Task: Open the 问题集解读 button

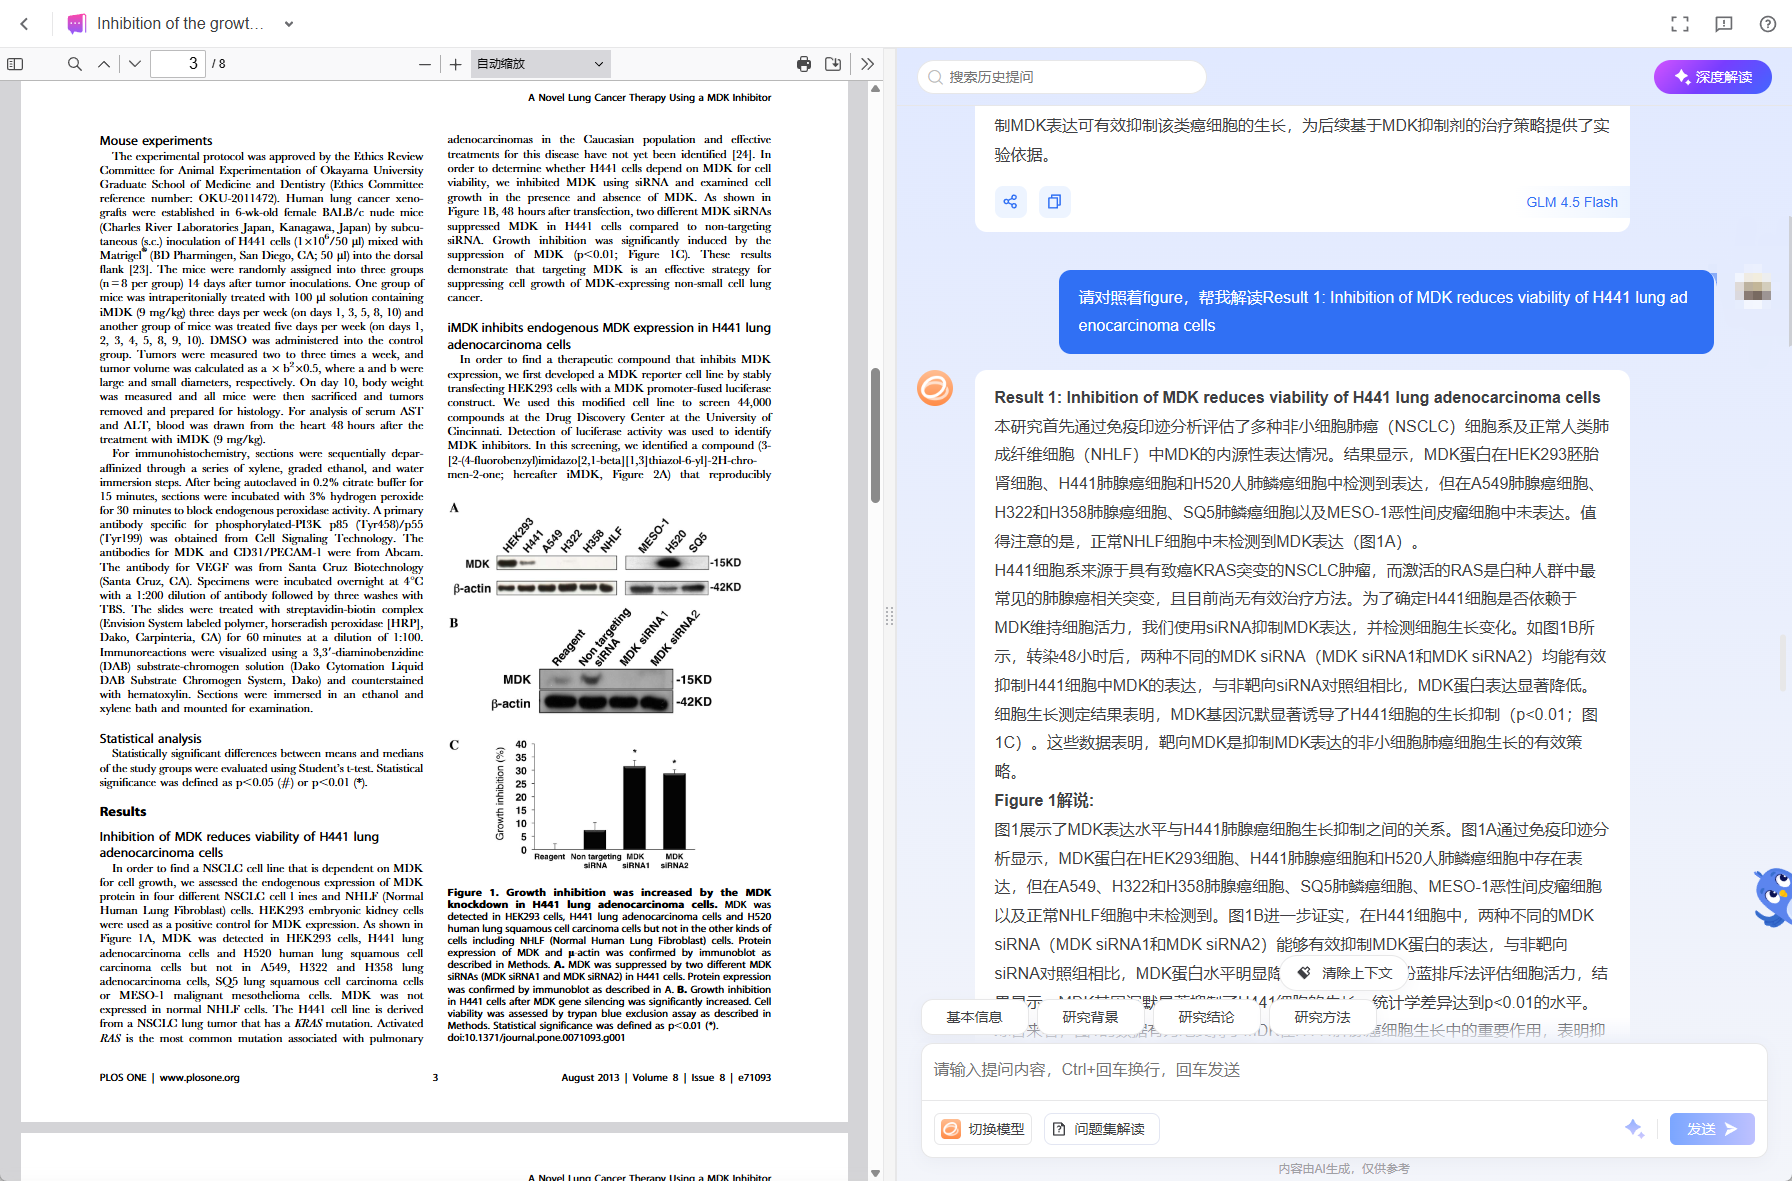Action: click(1101, 1129)
